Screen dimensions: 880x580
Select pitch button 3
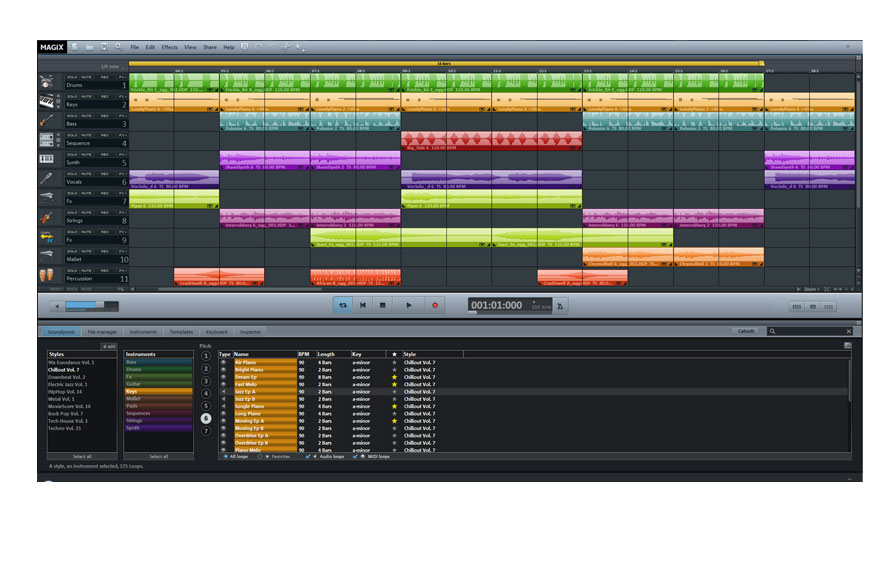point(206,381)
